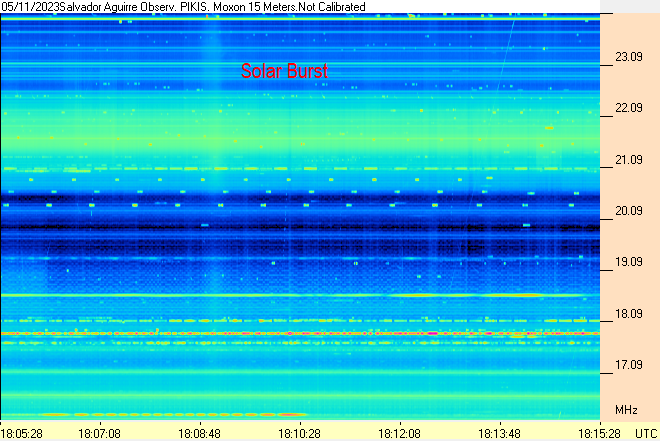Select the 18.09 frequency axis label
This screenshot has height=441, width=660.
coord(629,314)
